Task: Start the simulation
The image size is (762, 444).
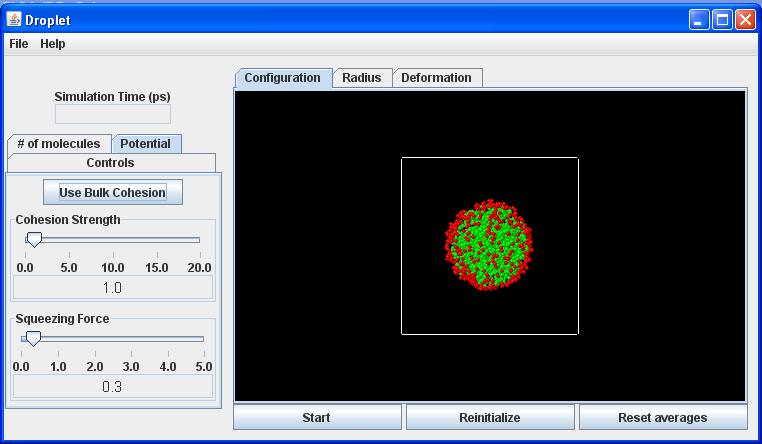Action: [317, 417]
